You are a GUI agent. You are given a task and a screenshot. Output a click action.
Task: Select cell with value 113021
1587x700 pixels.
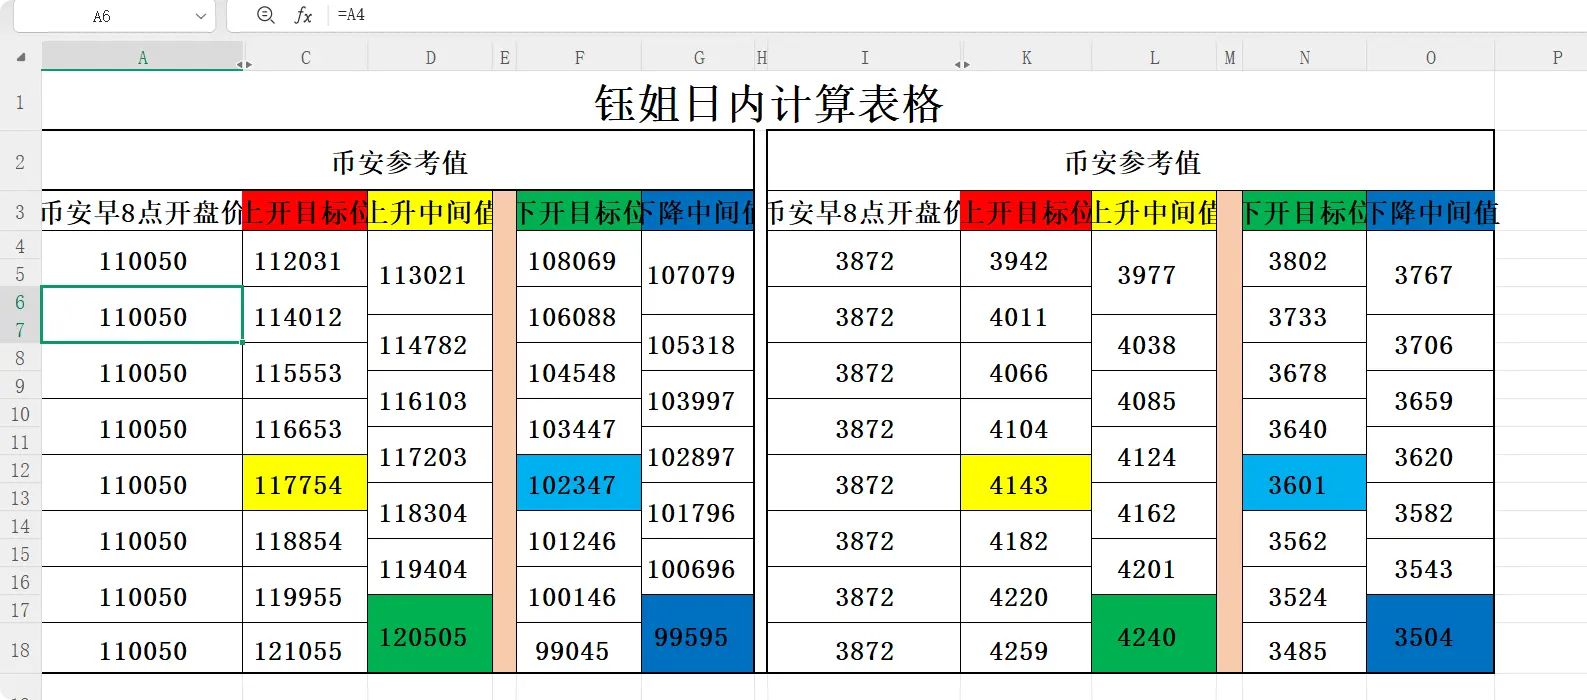click(x=430, y=273)
